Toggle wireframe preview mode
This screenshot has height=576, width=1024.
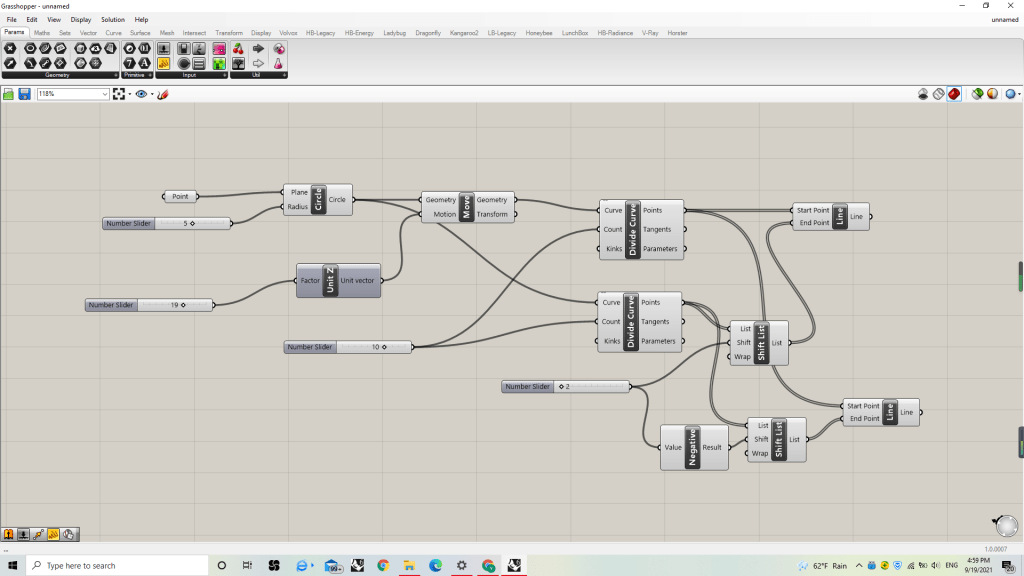pos(939,94)
